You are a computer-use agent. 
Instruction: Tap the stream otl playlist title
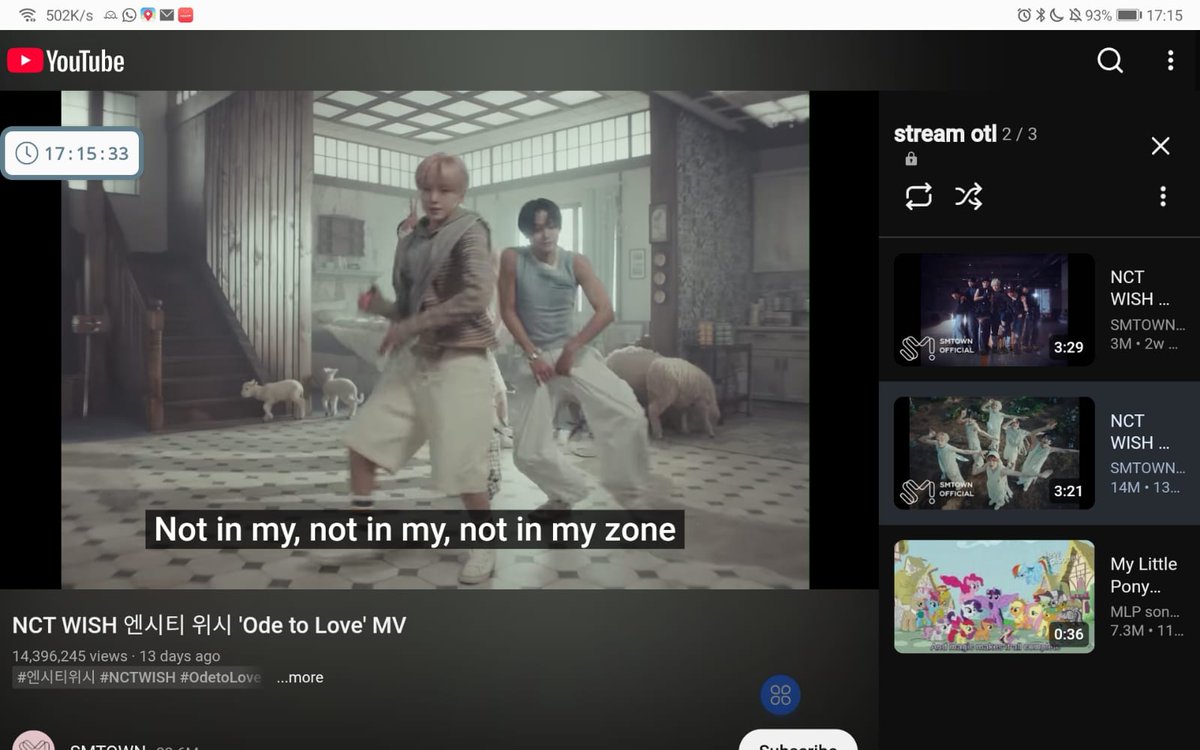tap(944, 133)
